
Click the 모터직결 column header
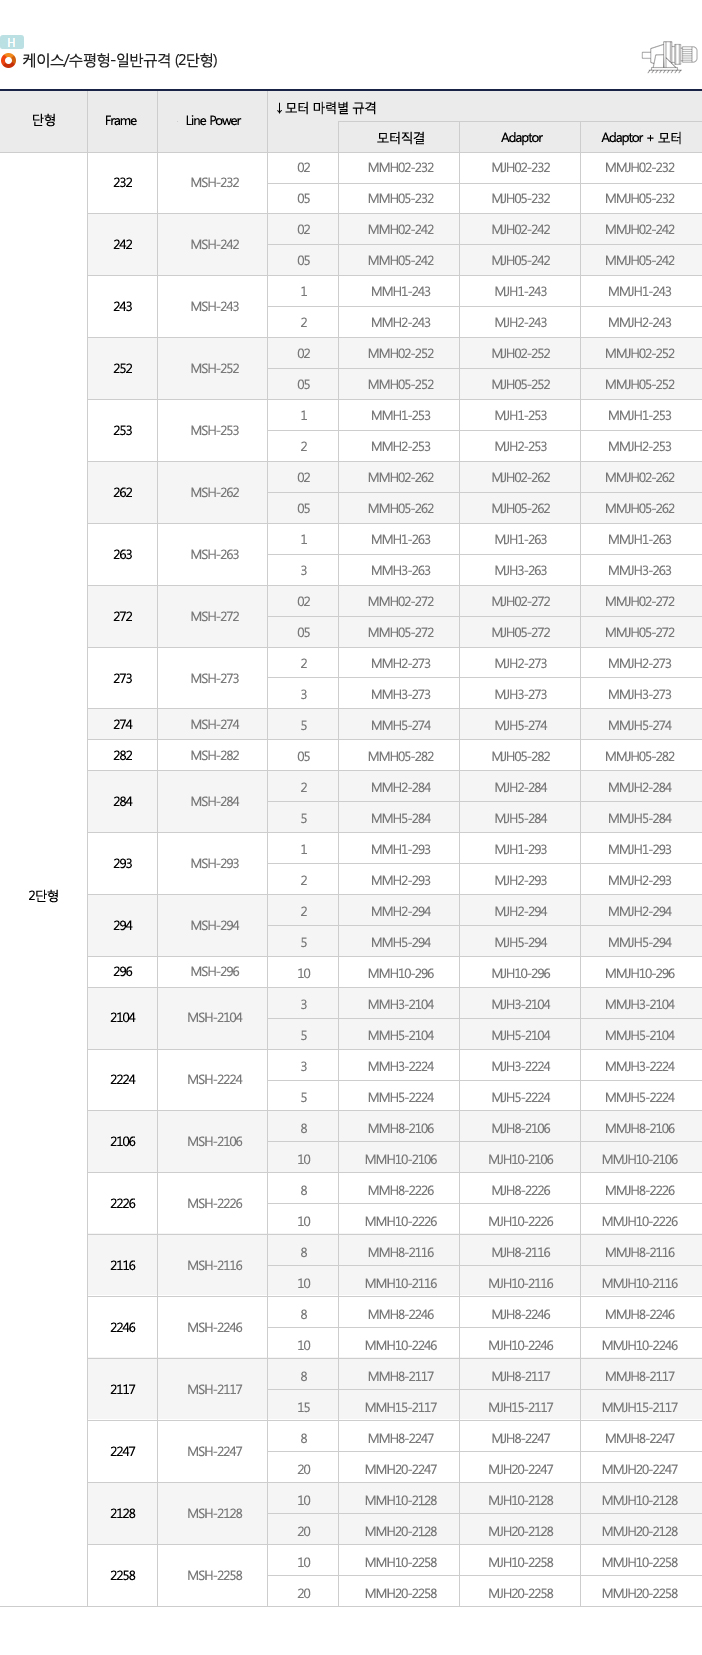[x=400, y=138]
